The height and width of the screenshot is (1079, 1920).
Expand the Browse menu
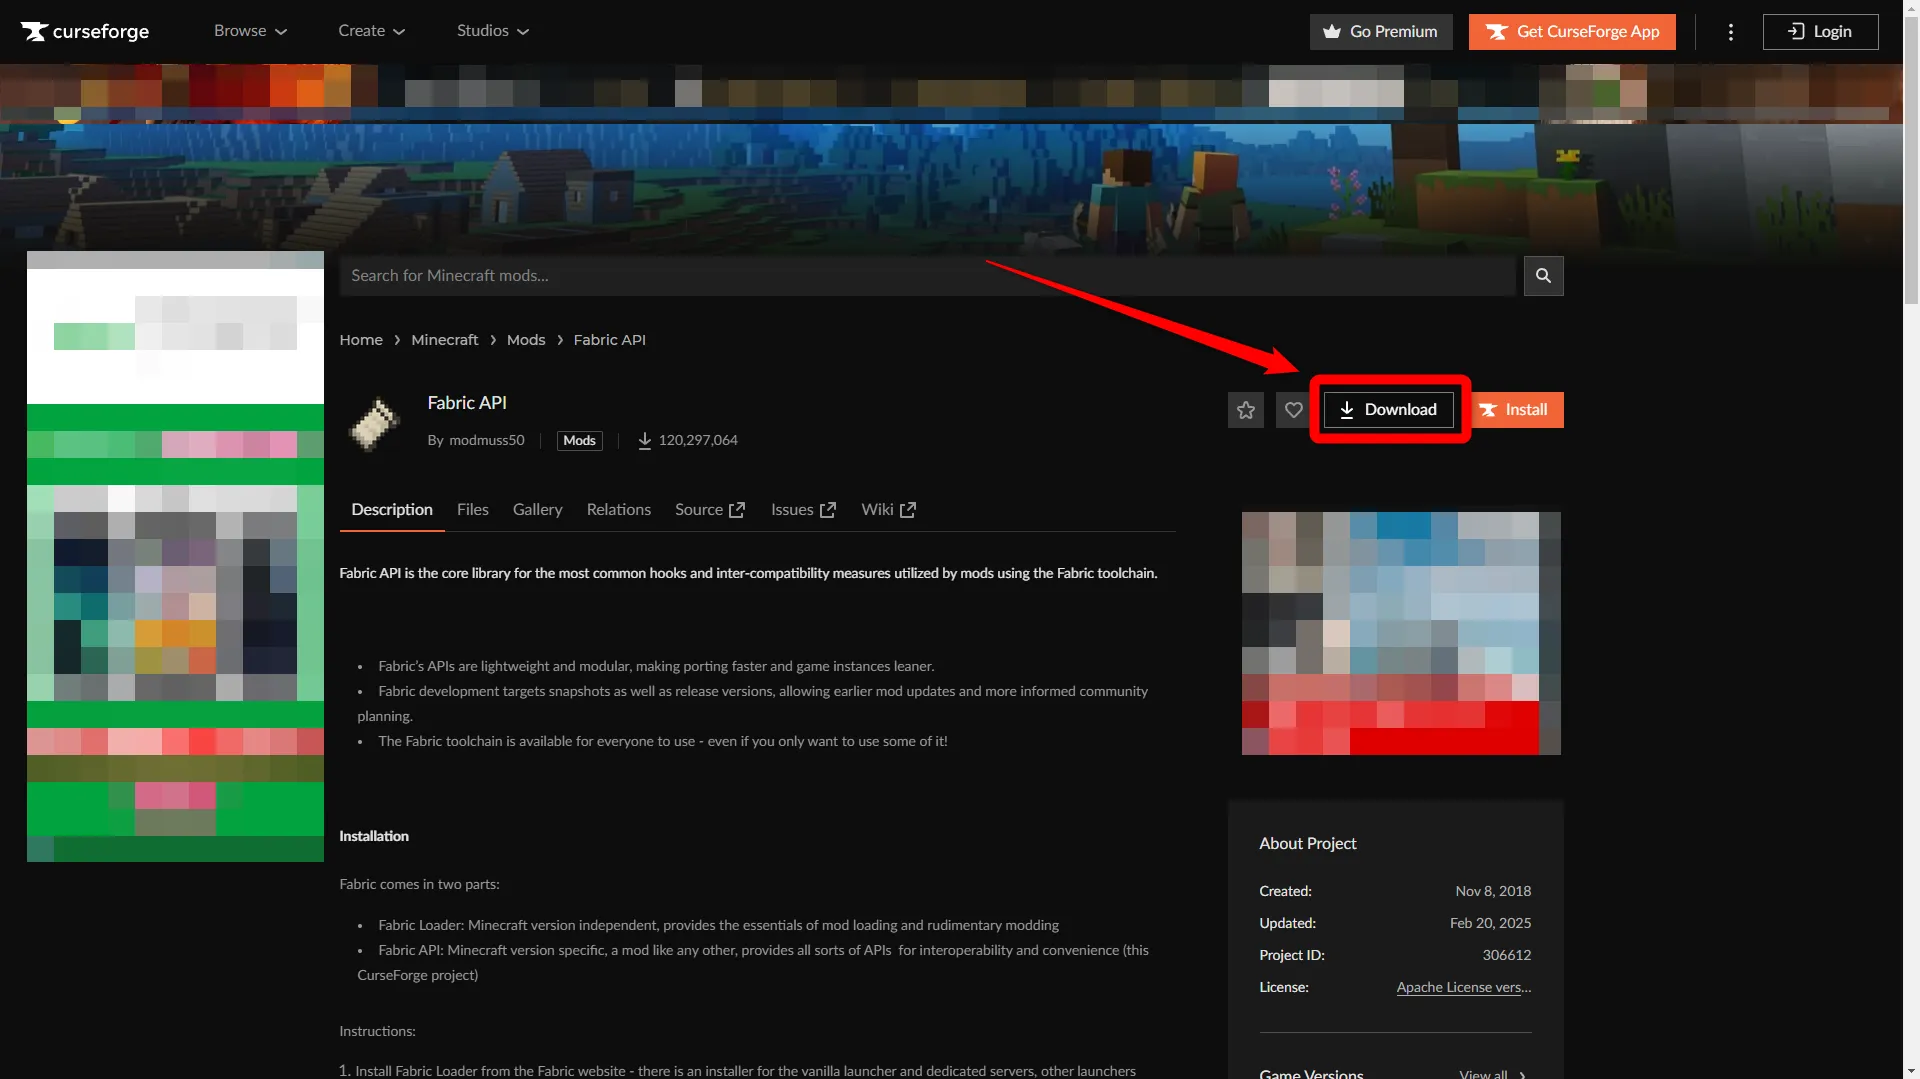[x=250, y=31]
